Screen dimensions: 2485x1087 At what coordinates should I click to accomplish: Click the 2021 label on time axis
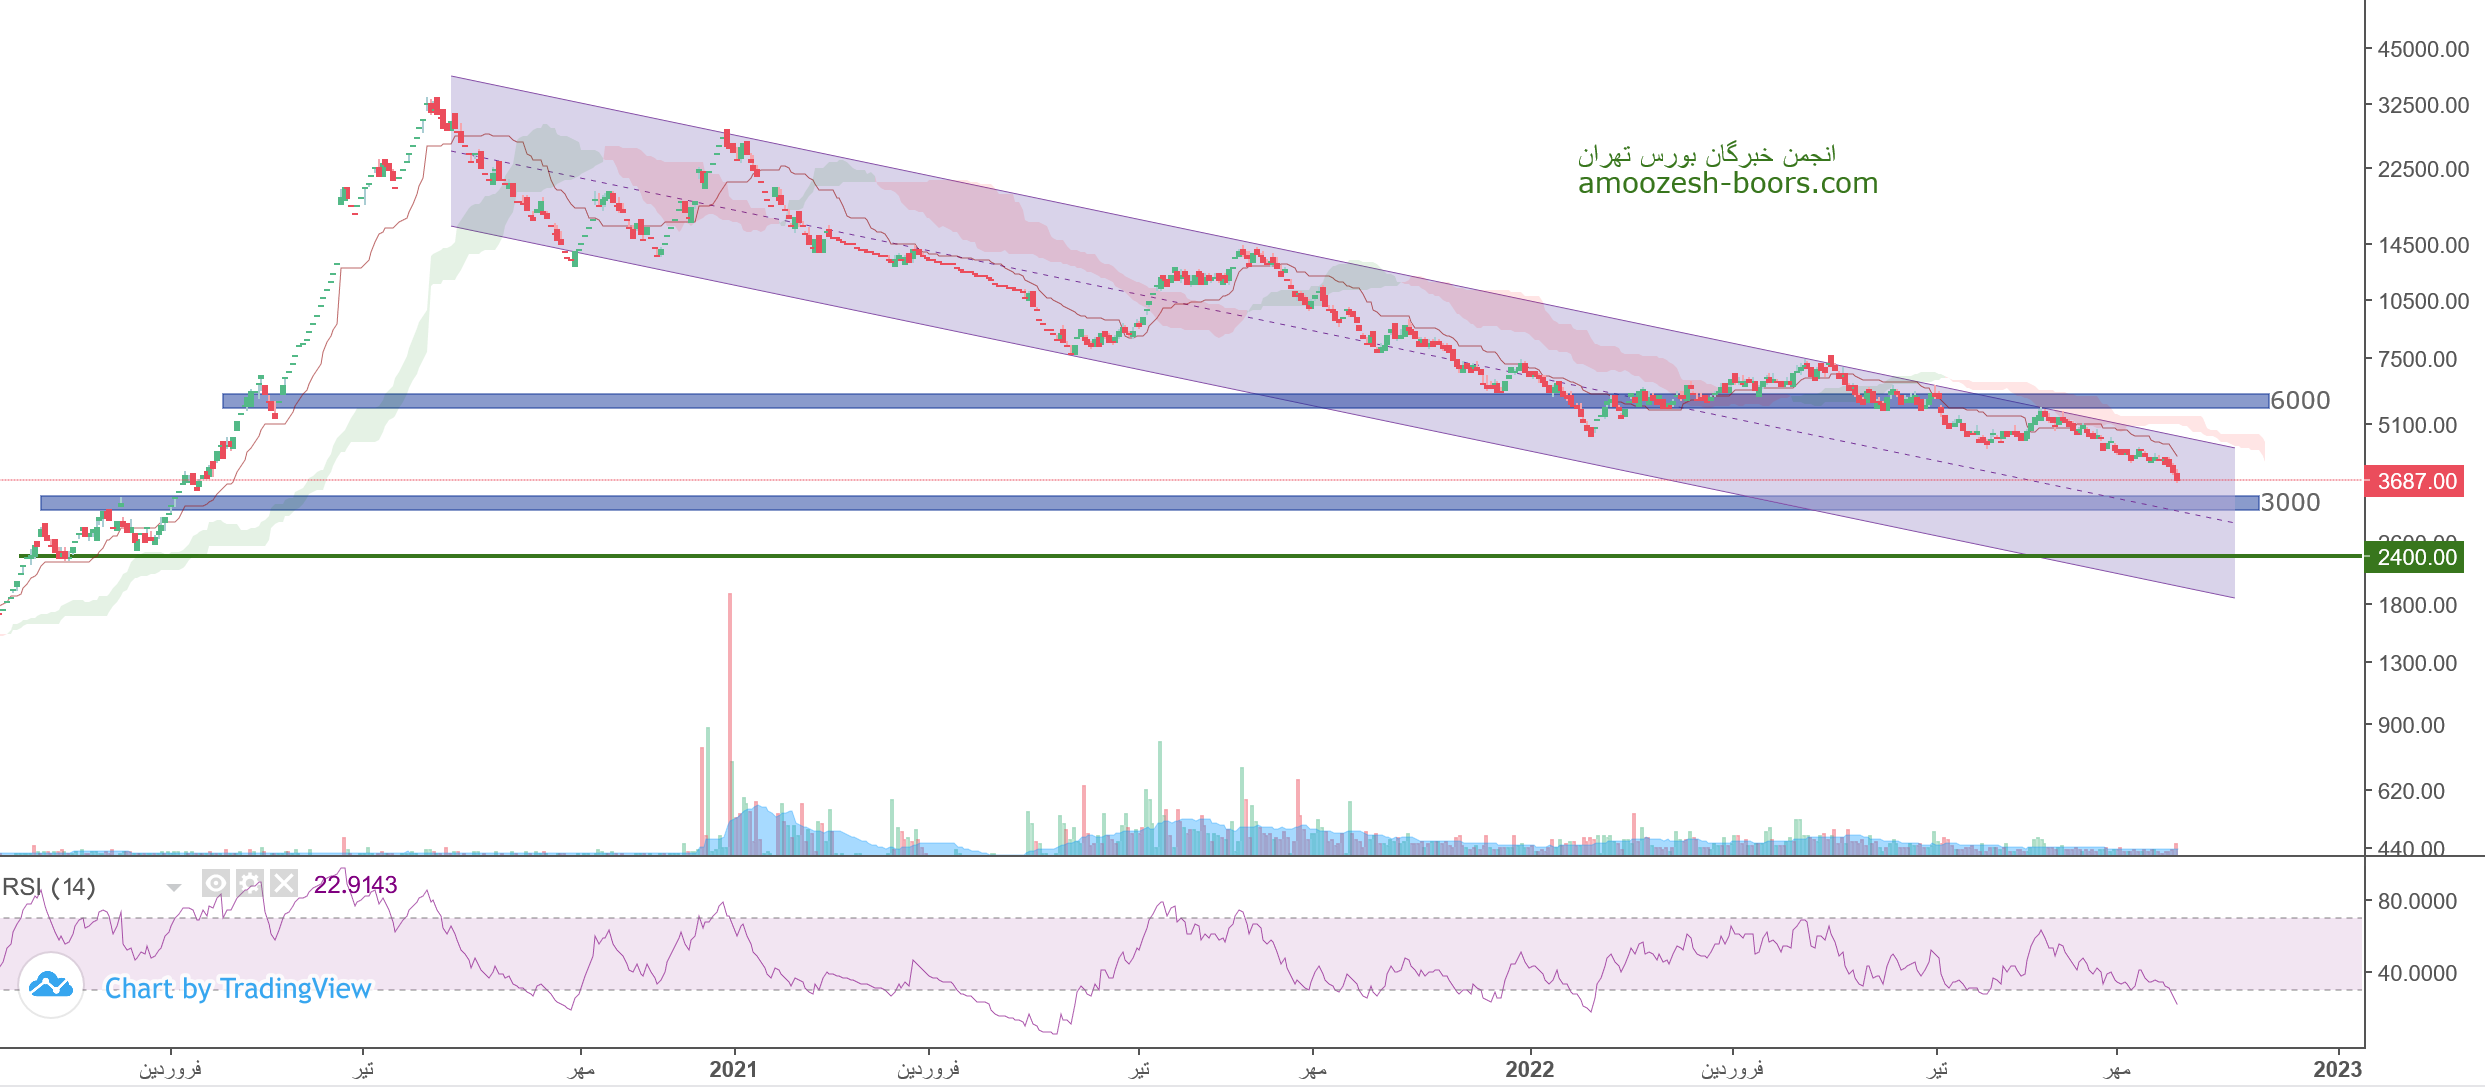733,1069
